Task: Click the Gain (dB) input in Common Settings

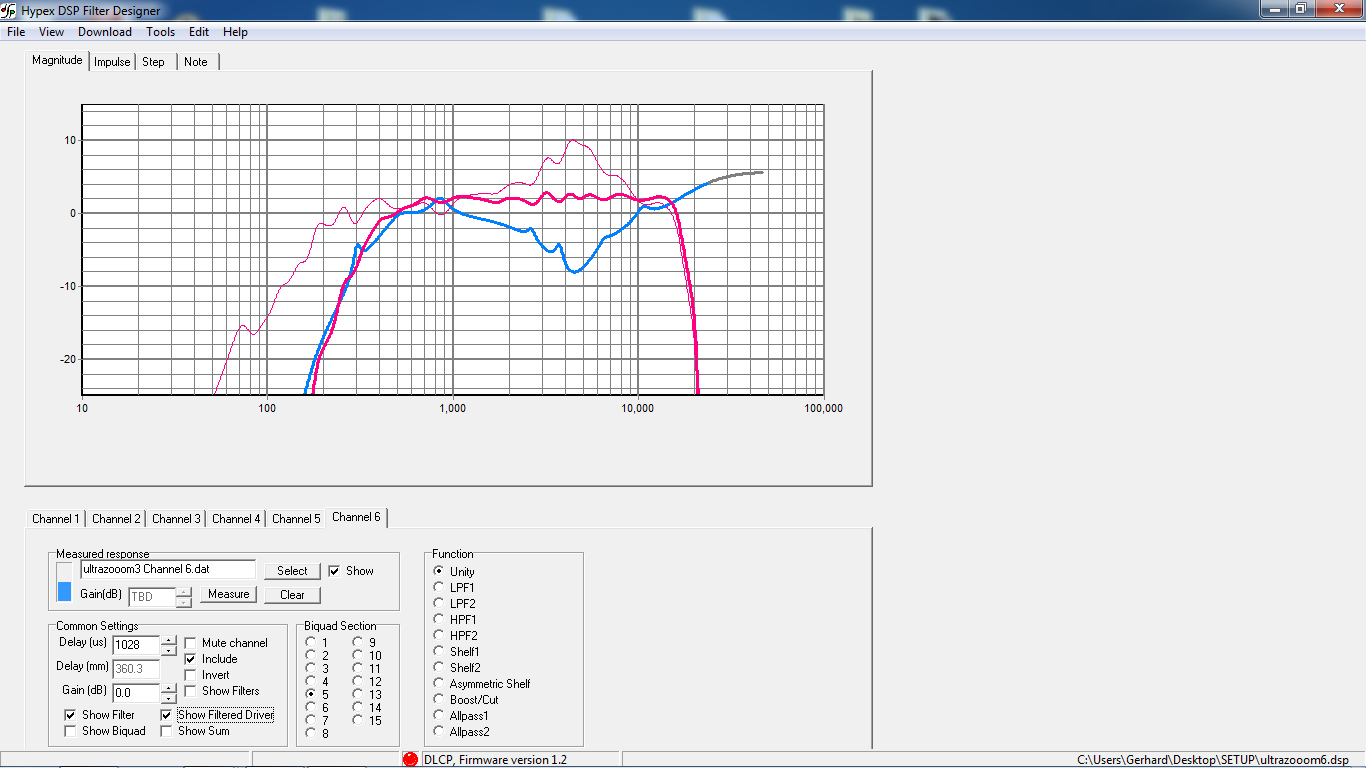Action: (x=136, y=693)
